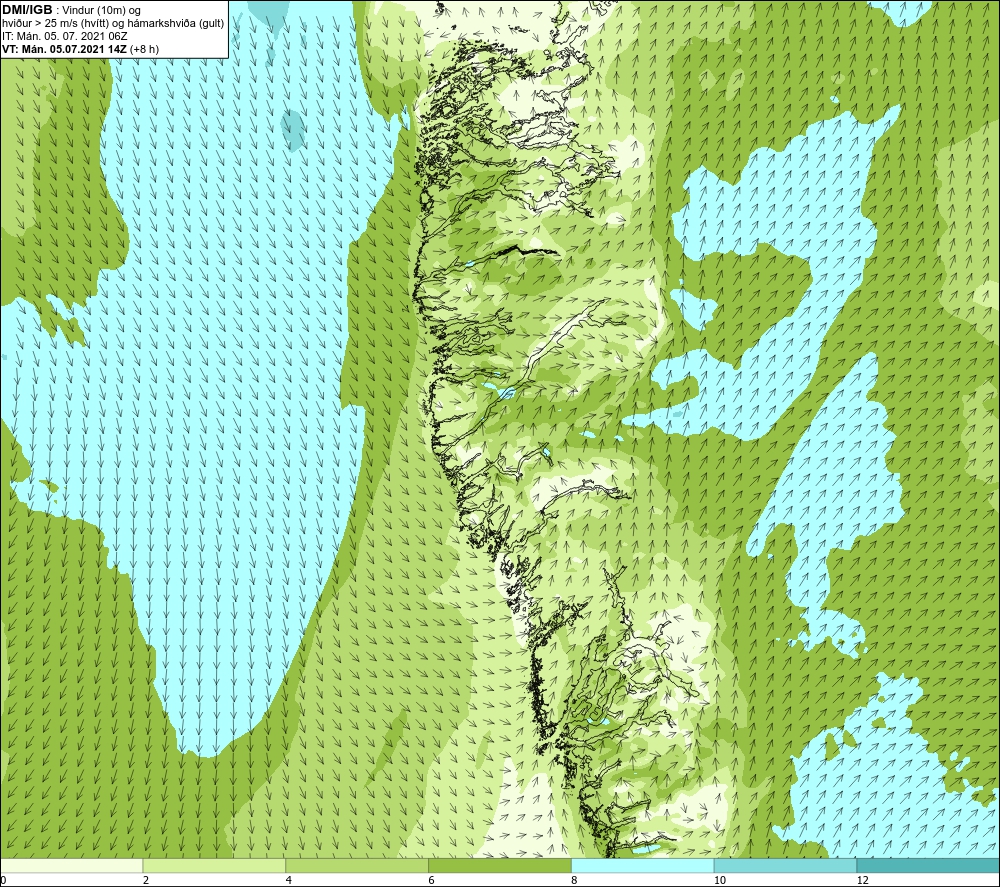Click the 6–8 m/s dark green swatch
Image resolution: width=1000 pixels, height=887 pixels.
click(x=500, y=865)
